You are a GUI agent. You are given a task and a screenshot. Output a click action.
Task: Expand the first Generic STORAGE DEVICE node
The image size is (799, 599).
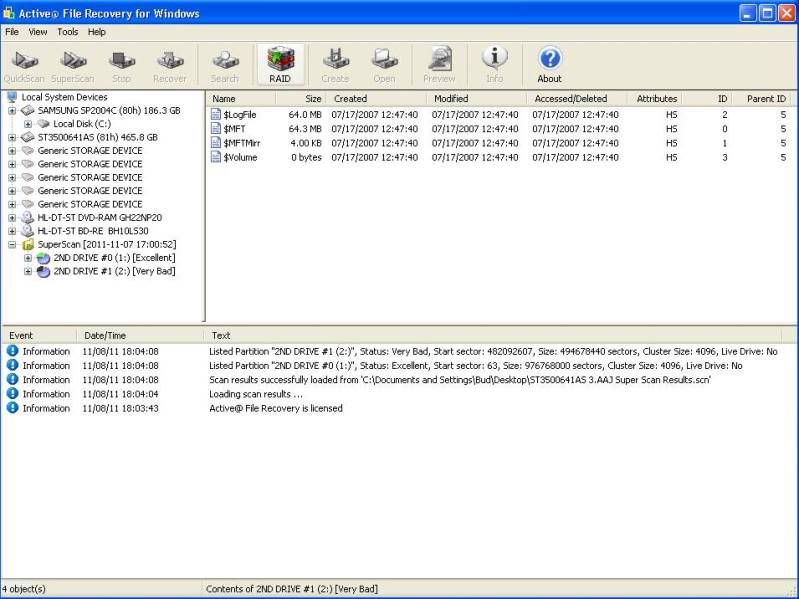pyautogui.click(x=12, y=151)
